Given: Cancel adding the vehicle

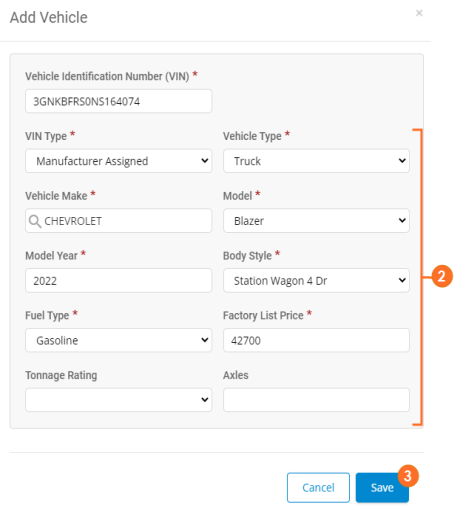Looking at the screenshot, I should [x=318, y=488].
